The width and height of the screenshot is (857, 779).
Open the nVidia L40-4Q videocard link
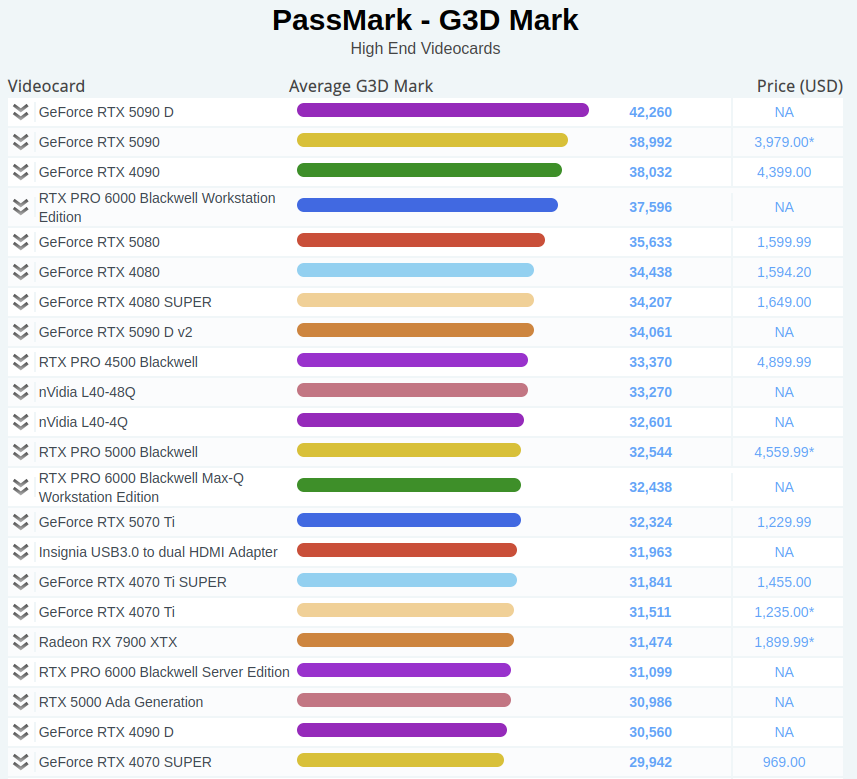(83, 422)
